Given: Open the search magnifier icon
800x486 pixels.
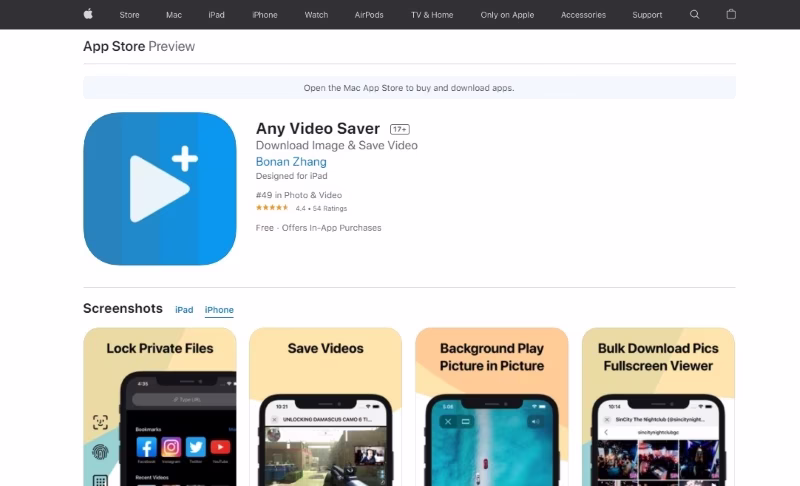Looking at the screenshot, I should coord(694,14).
